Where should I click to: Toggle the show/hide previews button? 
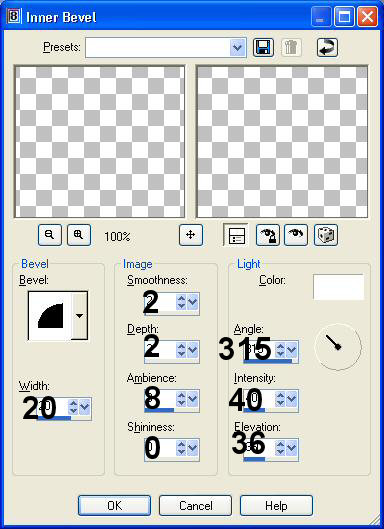tap(235, 235)
